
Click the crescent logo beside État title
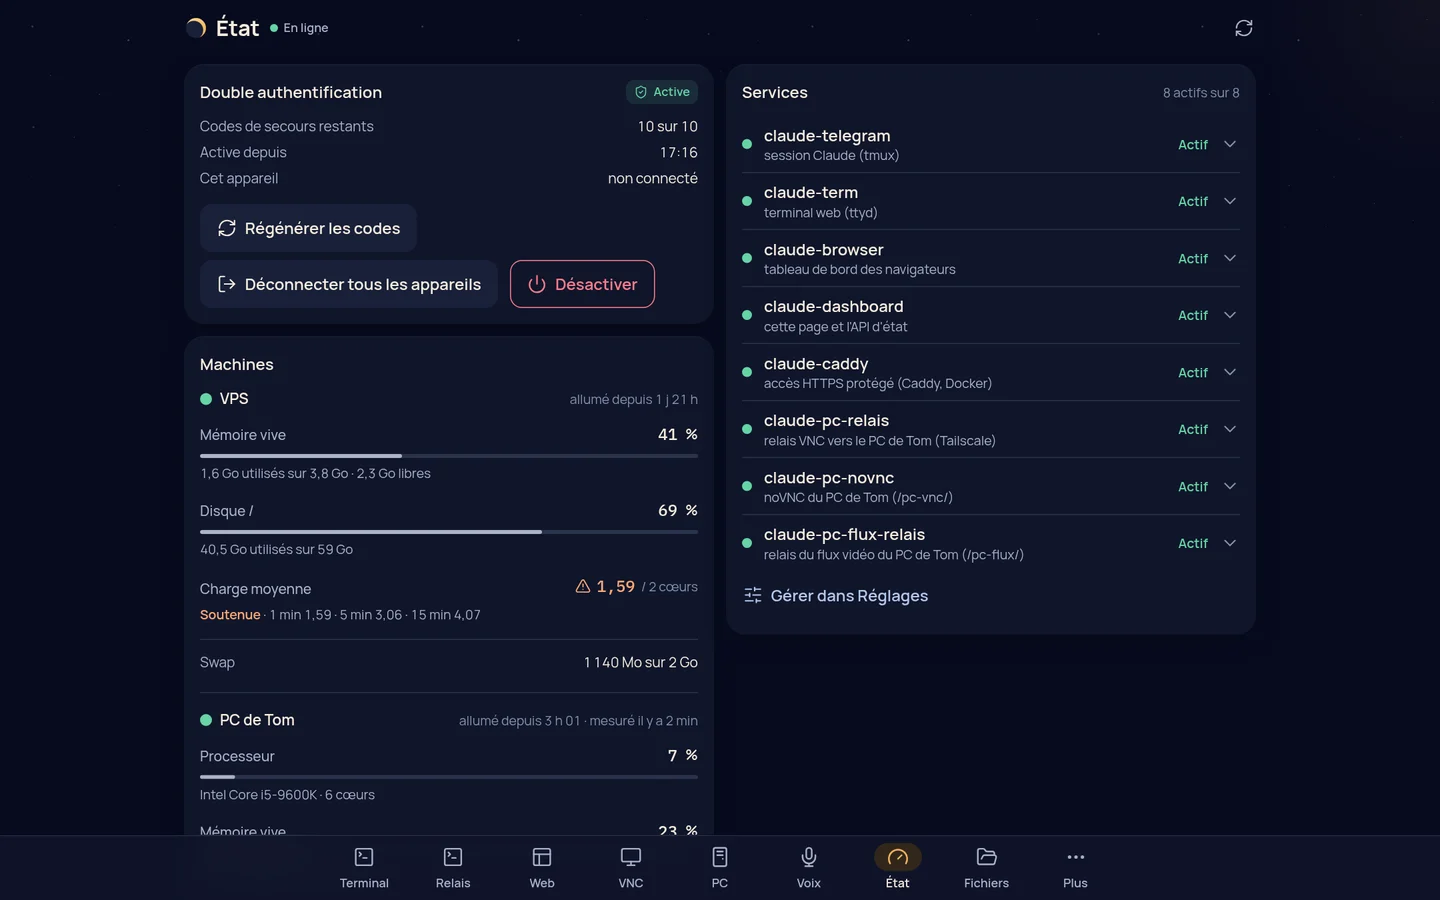[196, 28]
